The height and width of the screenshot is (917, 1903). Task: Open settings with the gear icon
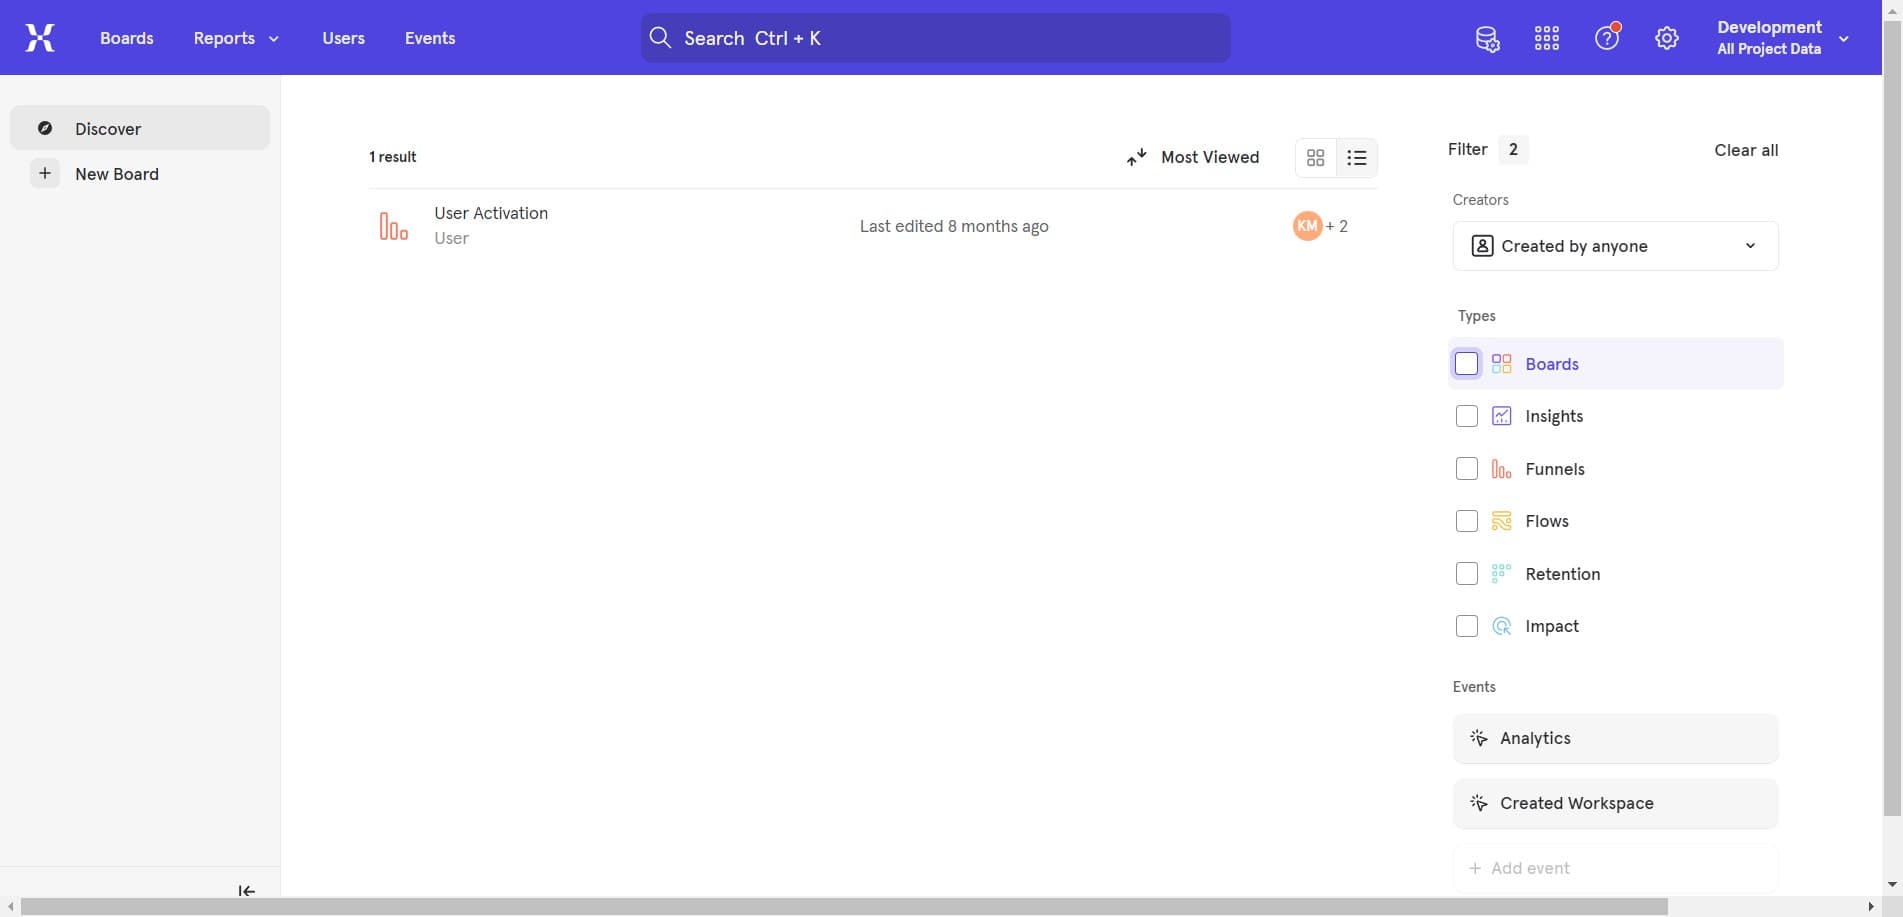[x=1665, y=37]
